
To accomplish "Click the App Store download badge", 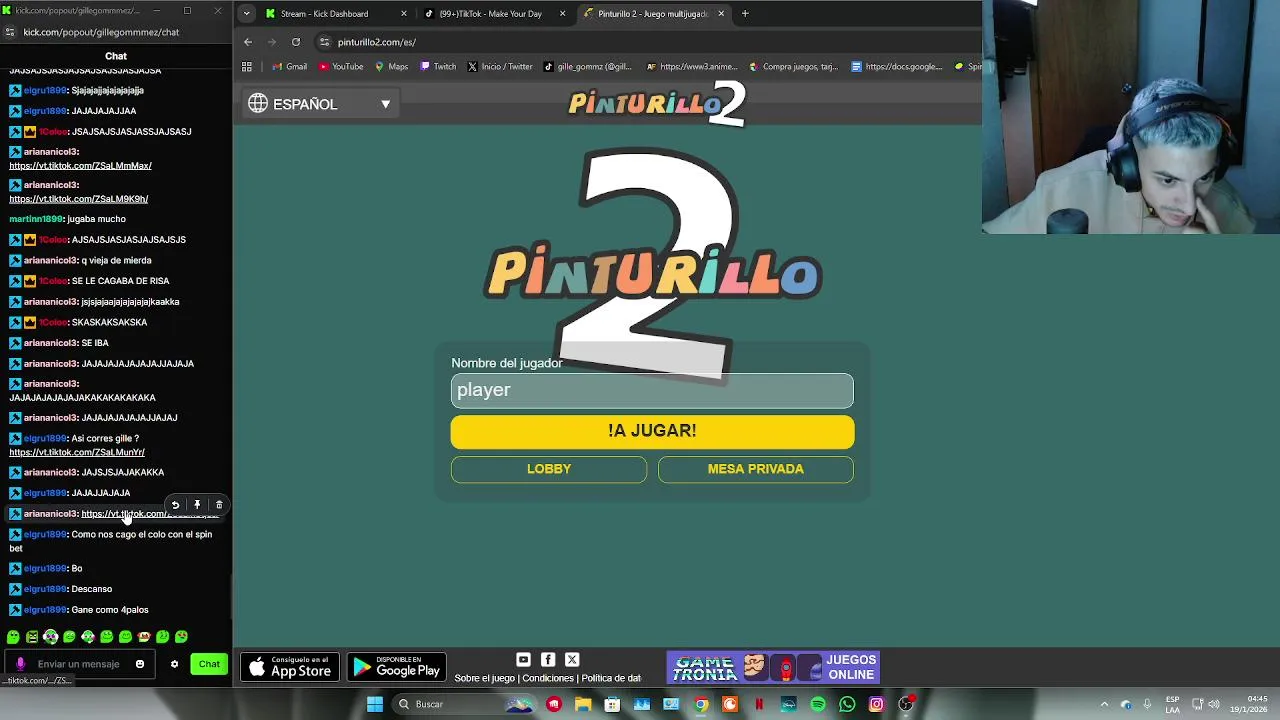I will [290, 667].
